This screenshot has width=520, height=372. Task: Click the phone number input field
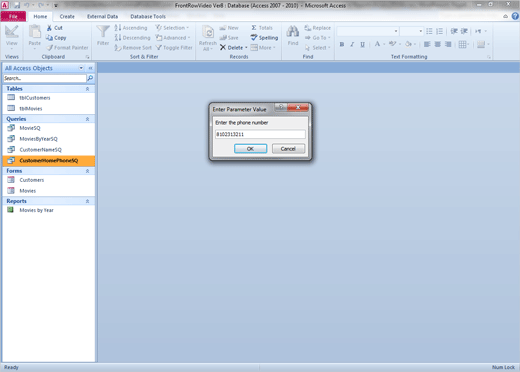pyautogui.click(x=260, y=134)
